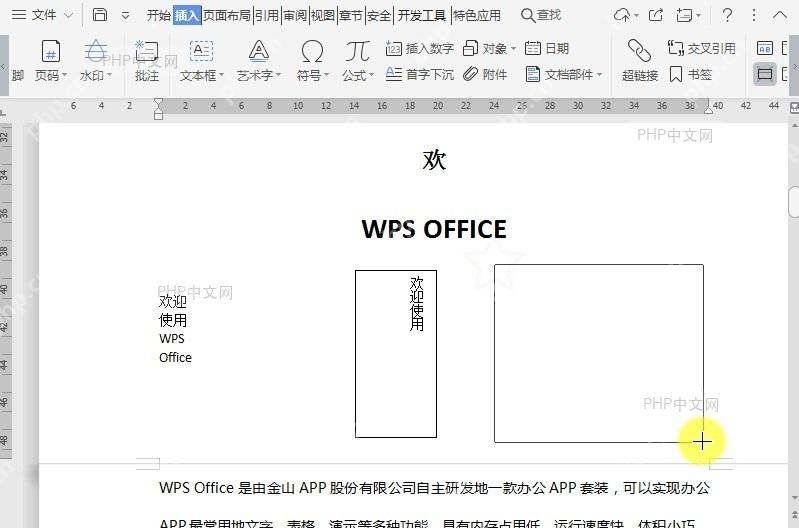Click the large 欢 character
This screenshot has height=528, width=799.
pos(434,160)
